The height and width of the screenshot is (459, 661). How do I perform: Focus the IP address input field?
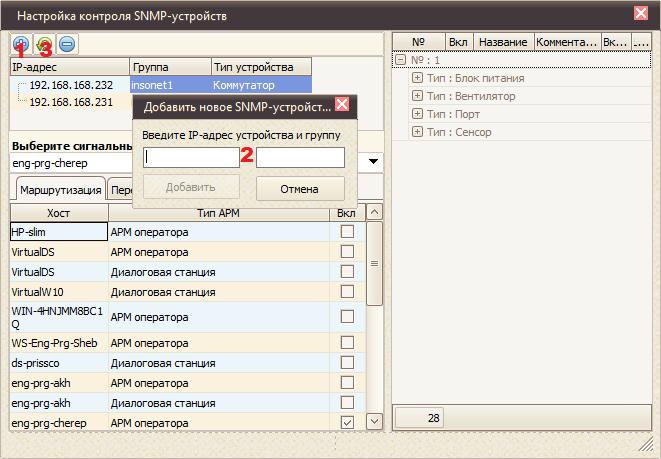pos(191,157)
